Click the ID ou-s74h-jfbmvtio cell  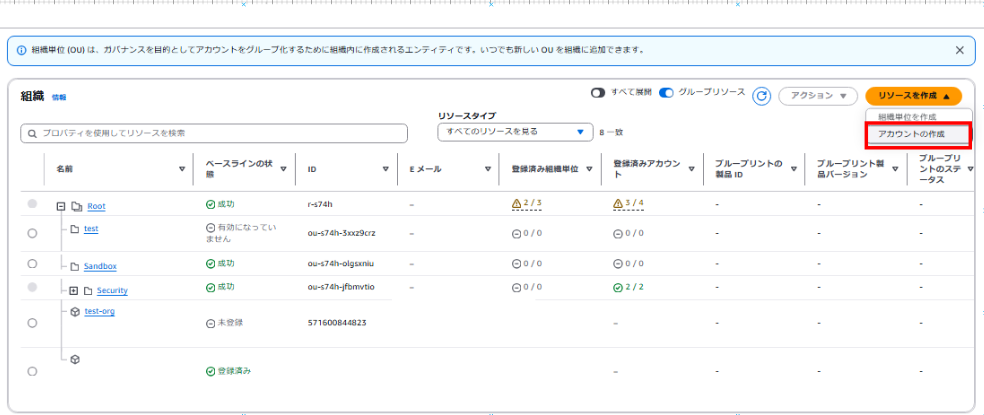[341, 287]
